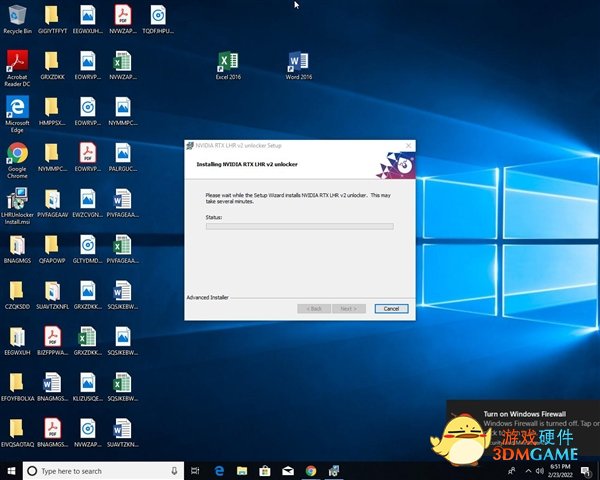Select the EFOYFBOLXA folder
Screen dimensions: 600x480
[x=17, y=387]
